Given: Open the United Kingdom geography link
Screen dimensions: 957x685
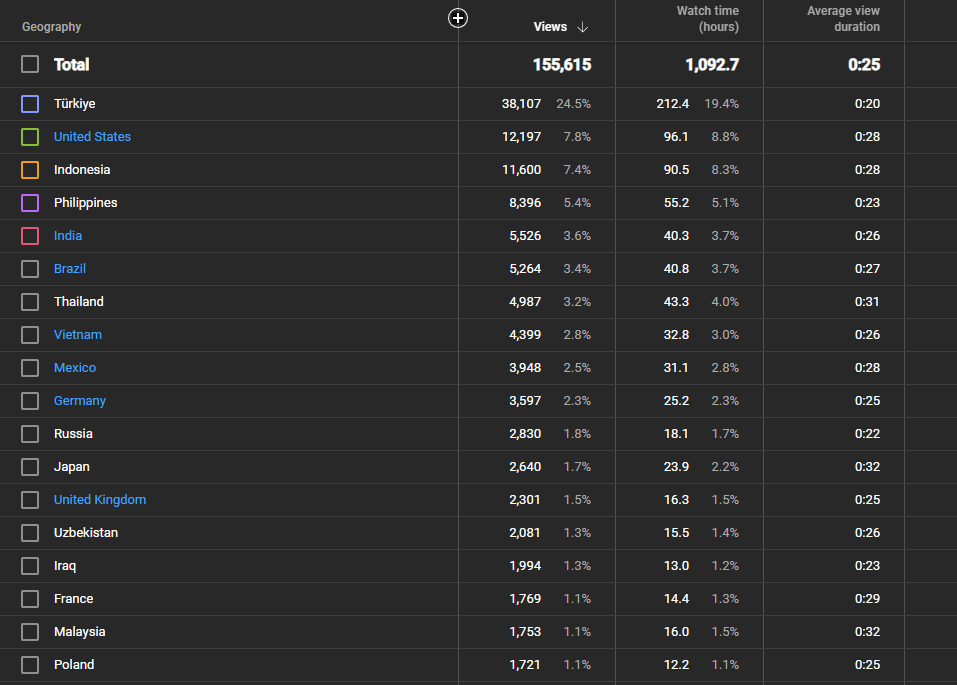Looking at the screenshot, I should [99, 499].
